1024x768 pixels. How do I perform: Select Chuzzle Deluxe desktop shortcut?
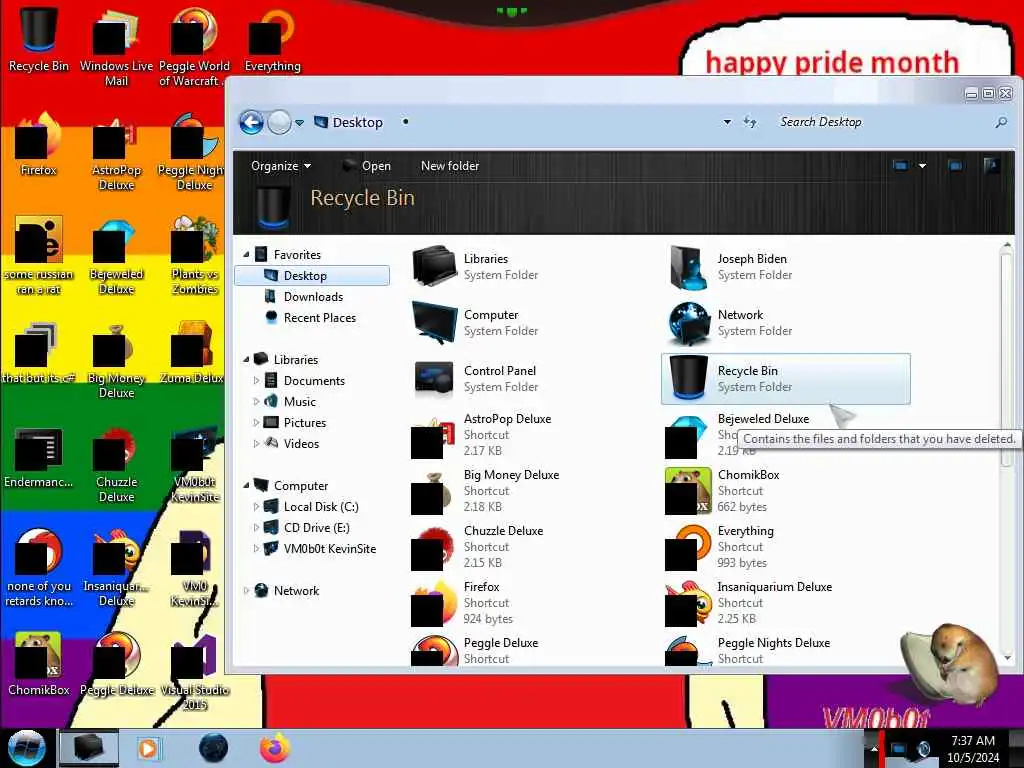[x=116, y=465]
